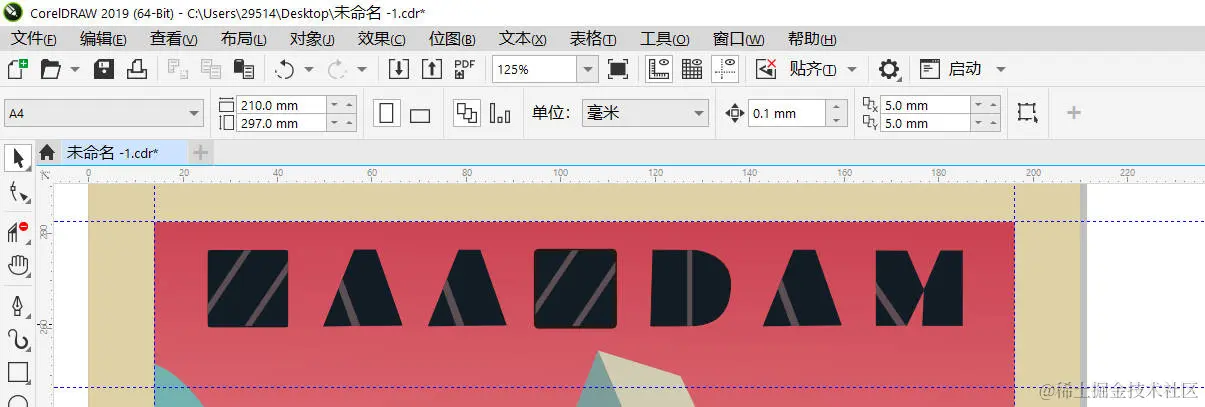
Task: Open the 查看 menu
Action: click(x=174, y=39)
